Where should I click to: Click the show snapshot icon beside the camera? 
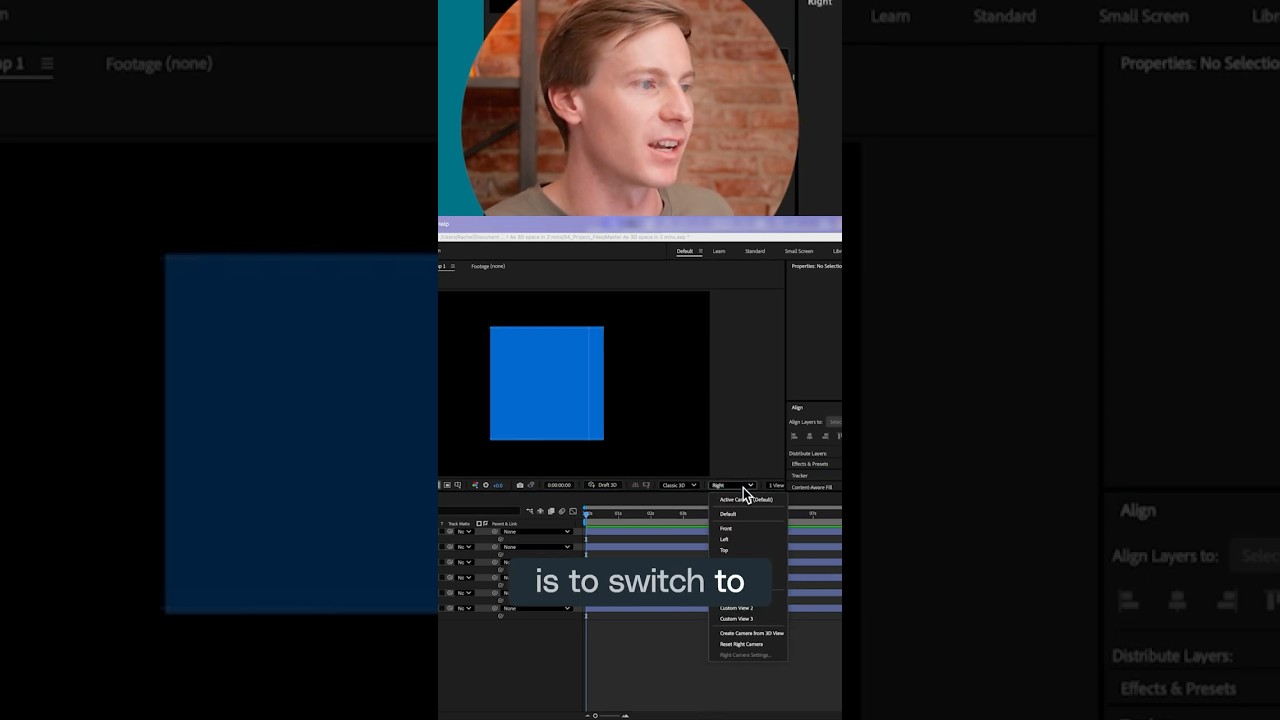[531, 485]
